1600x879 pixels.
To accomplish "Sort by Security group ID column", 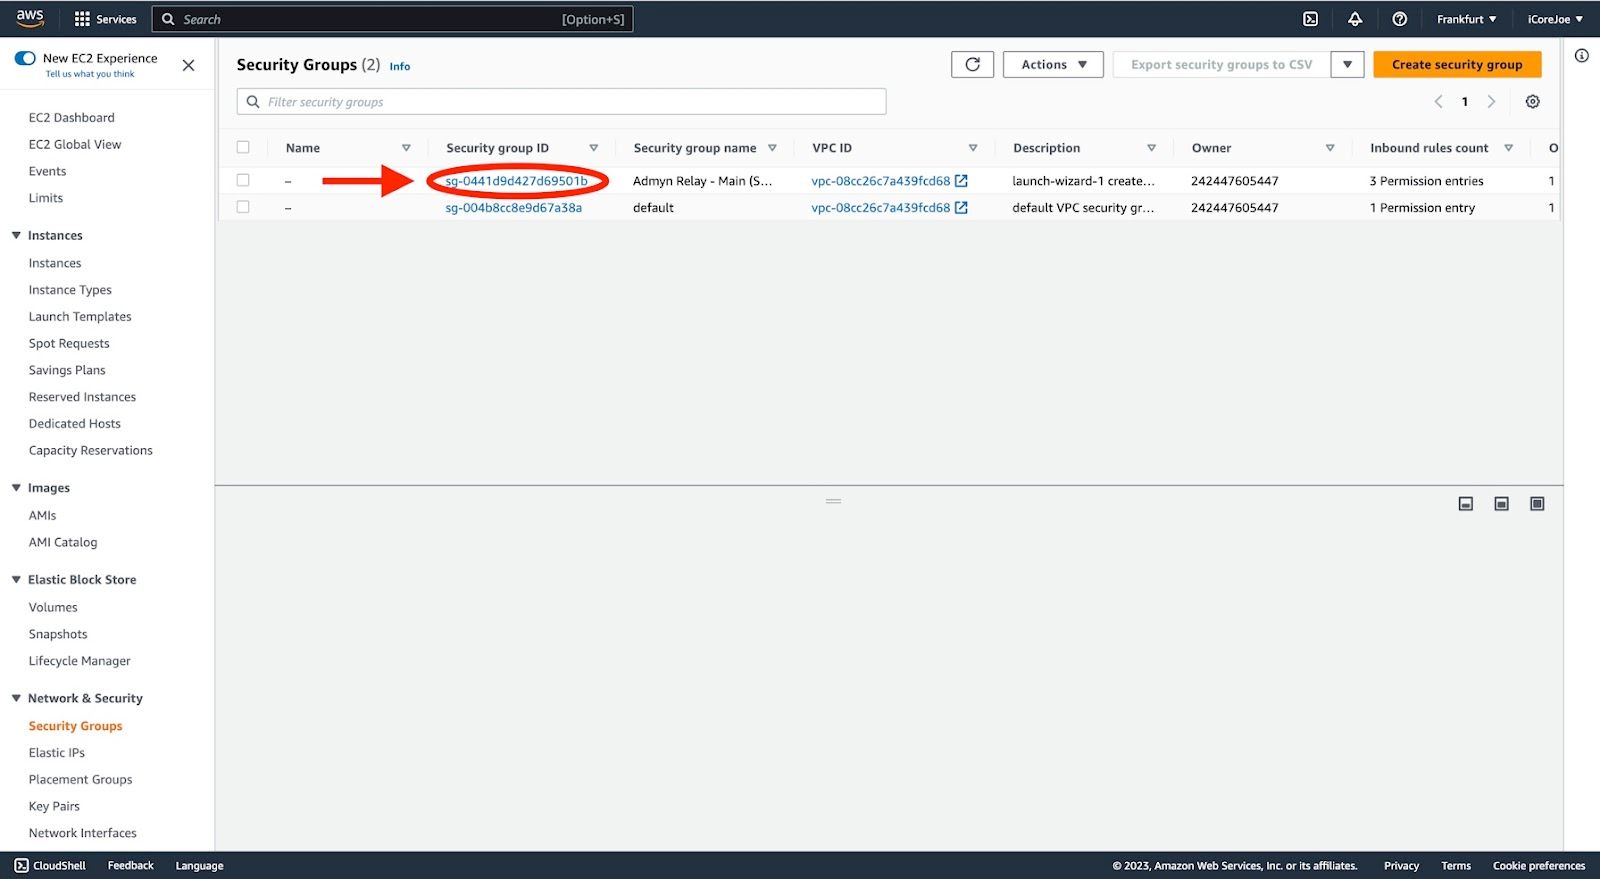I will coord(593,148).
